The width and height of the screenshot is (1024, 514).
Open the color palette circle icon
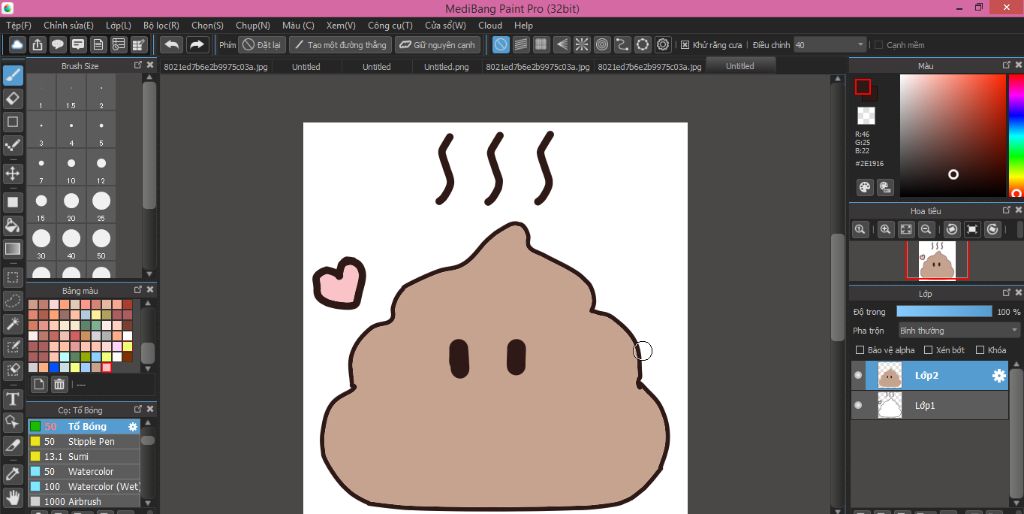click(865, 187)
